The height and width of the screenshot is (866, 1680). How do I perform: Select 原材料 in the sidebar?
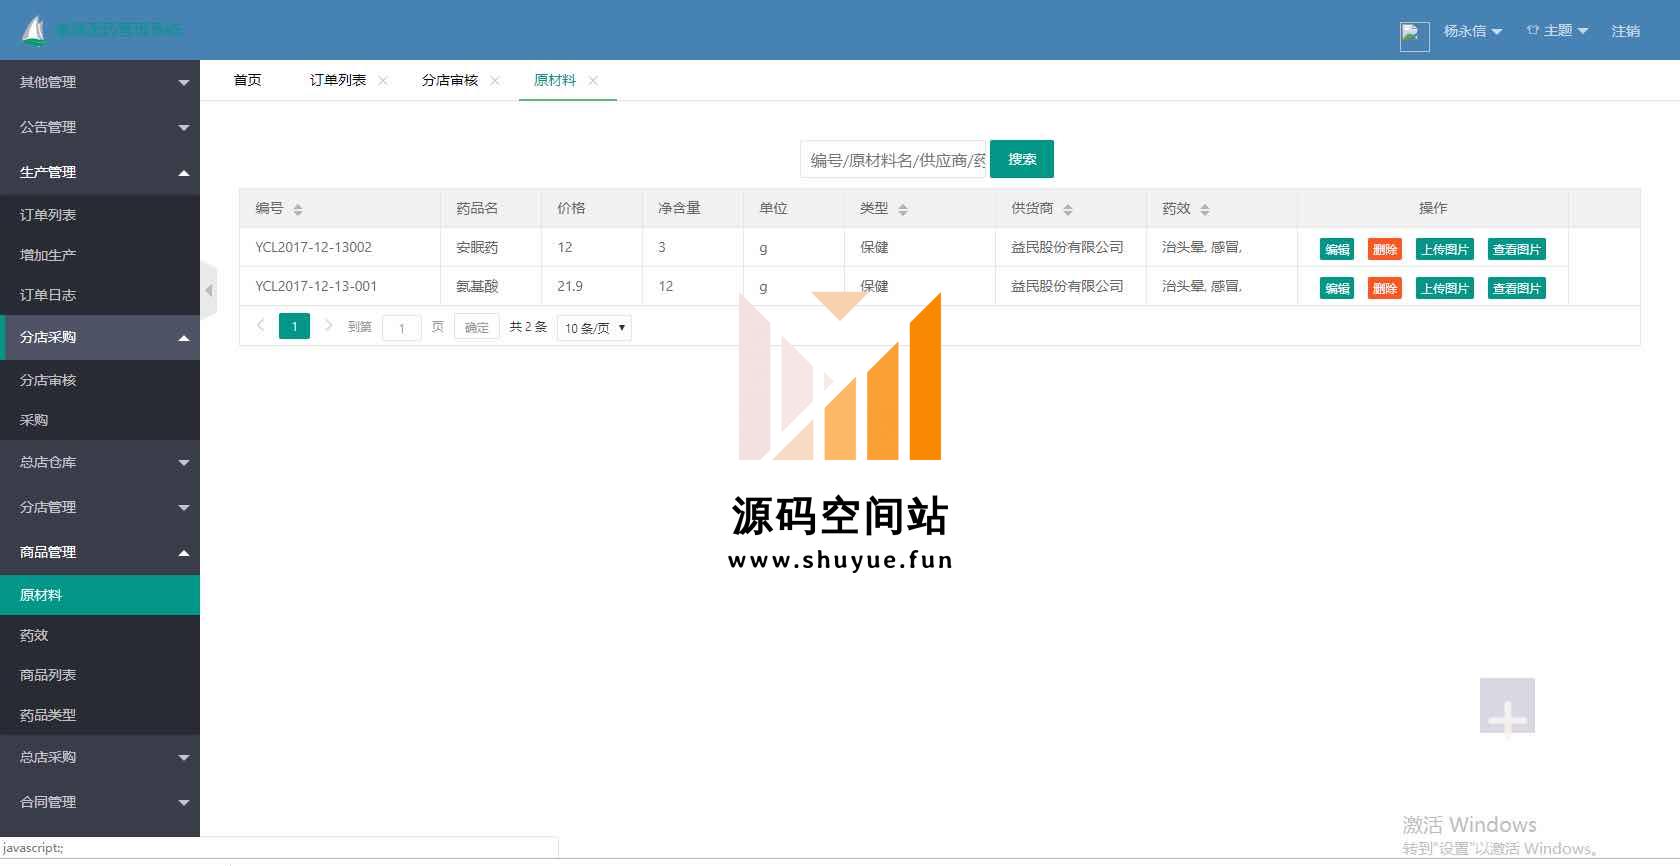(100, 595)
